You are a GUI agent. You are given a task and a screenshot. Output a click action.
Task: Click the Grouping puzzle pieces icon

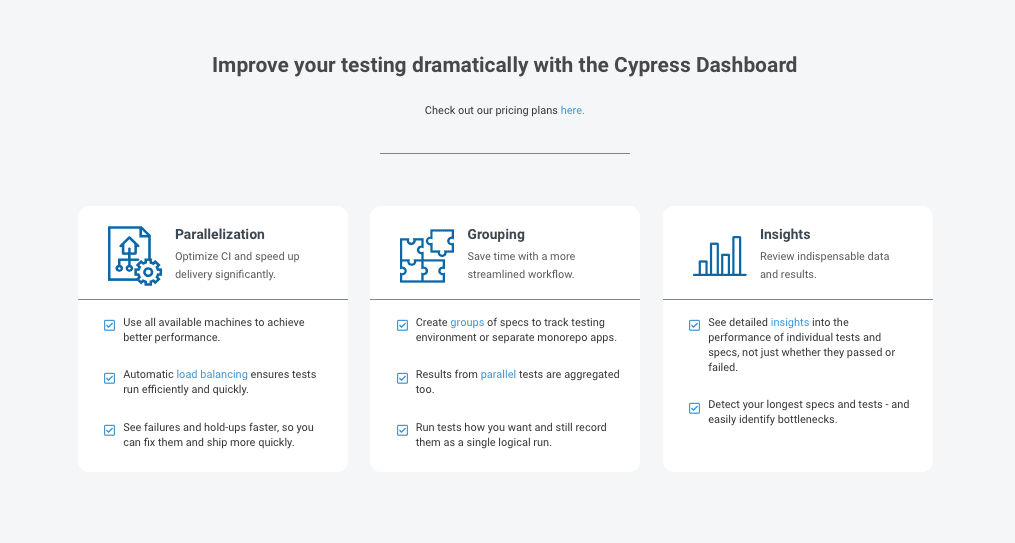pyautogui.click(x=427, y=256)
